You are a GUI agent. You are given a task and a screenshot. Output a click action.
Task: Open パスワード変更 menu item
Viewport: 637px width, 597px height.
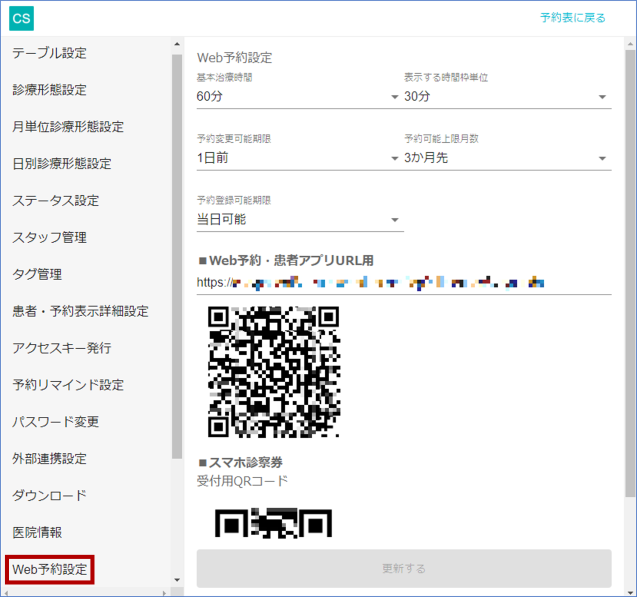(56, 422)
